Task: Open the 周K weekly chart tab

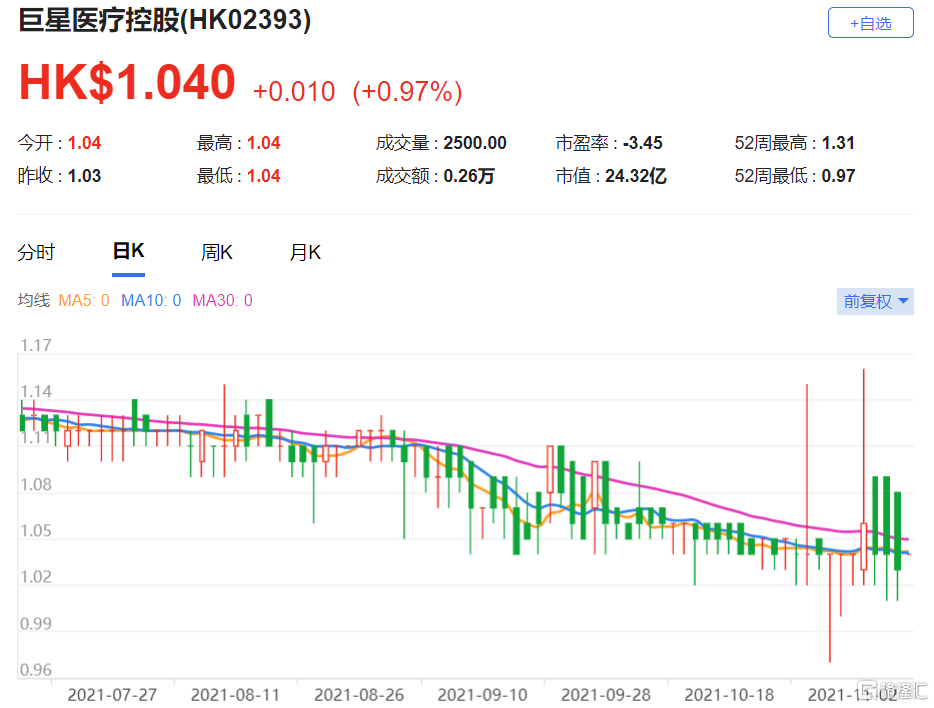Action: (x=216, y=252)
